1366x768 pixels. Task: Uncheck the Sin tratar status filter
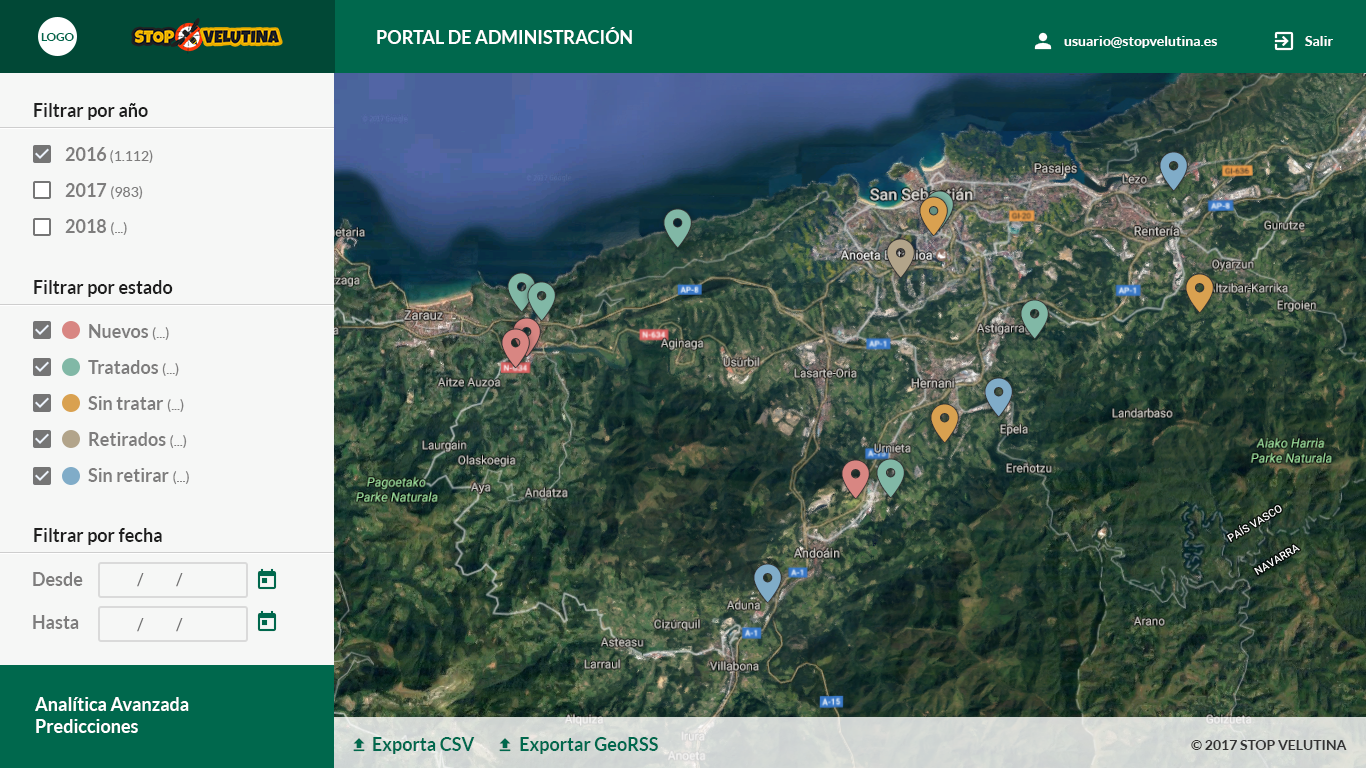(x=42, y=403)
